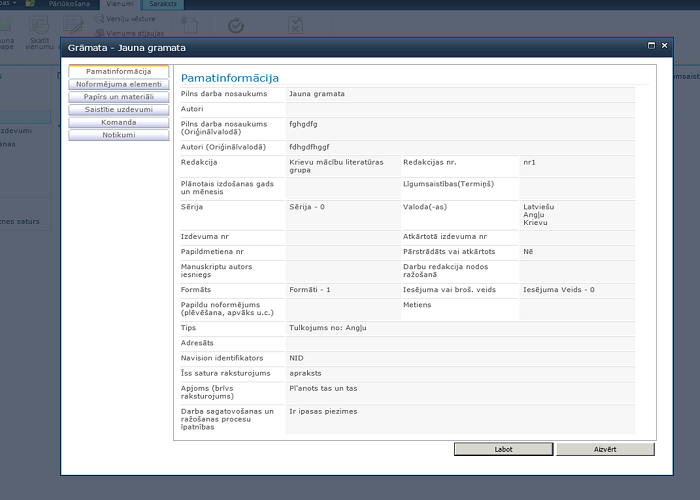Click the 'fdhgdfhggf' original authors value
The image size is (700, 500).
tap(309, 147)
